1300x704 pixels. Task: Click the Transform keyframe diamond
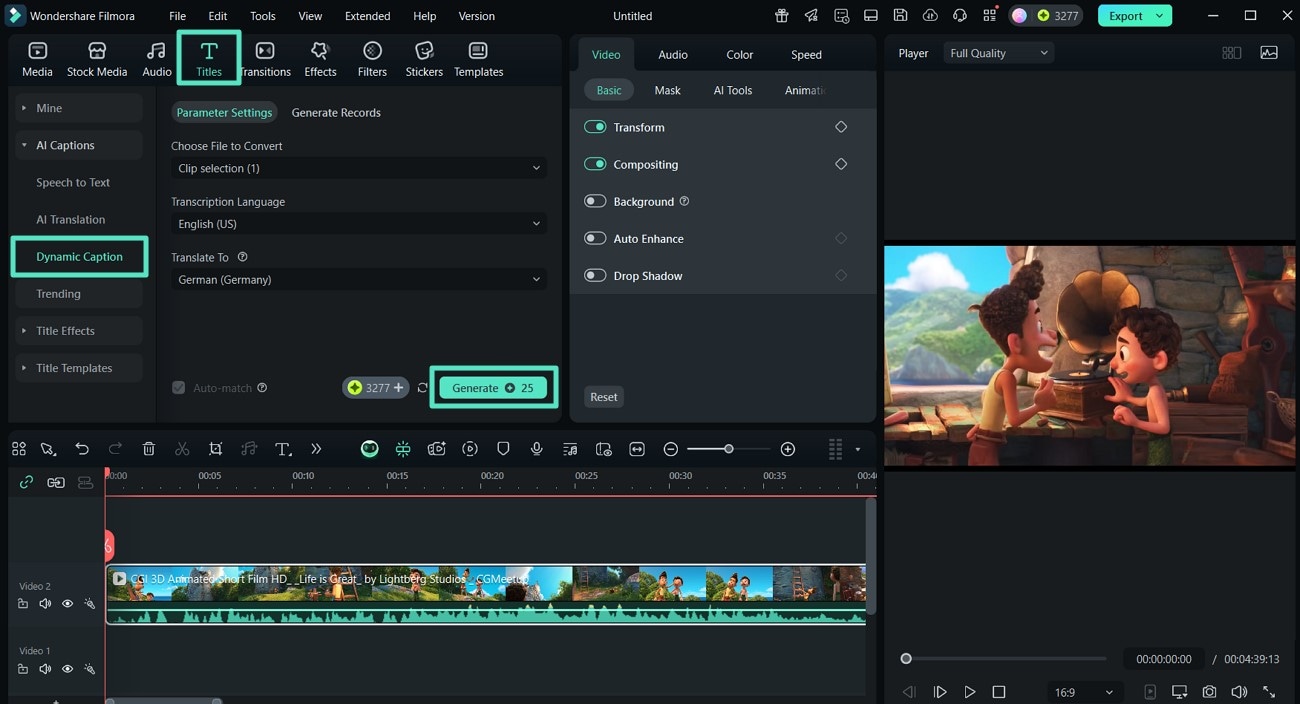click(x=841, y=127)
